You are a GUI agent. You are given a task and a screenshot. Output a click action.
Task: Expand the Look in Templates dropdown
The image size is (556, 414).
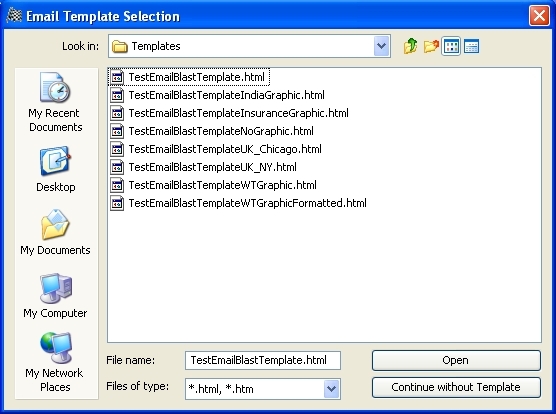382,46
